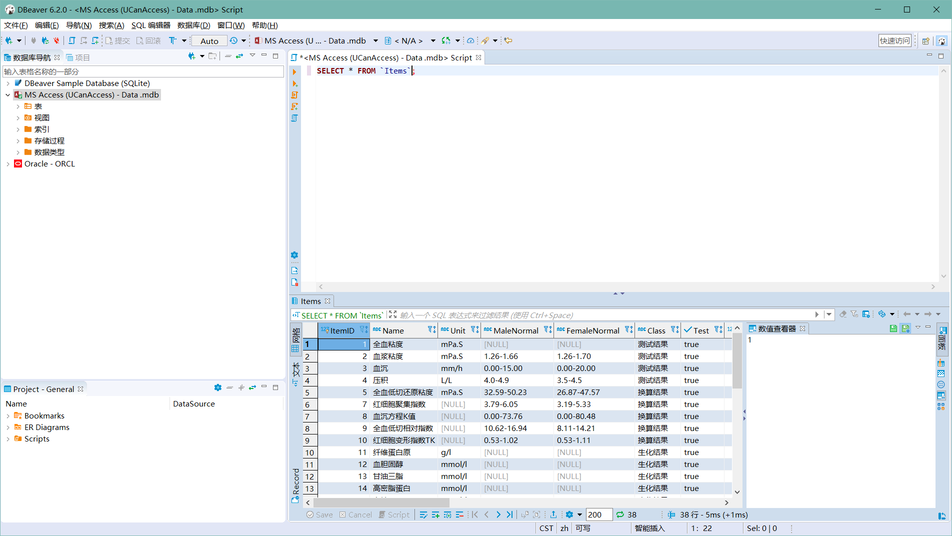The width and height of the screenshot is (952, 536).
Task: Click Add row icon in results toolbar
Action: (435, 515)
